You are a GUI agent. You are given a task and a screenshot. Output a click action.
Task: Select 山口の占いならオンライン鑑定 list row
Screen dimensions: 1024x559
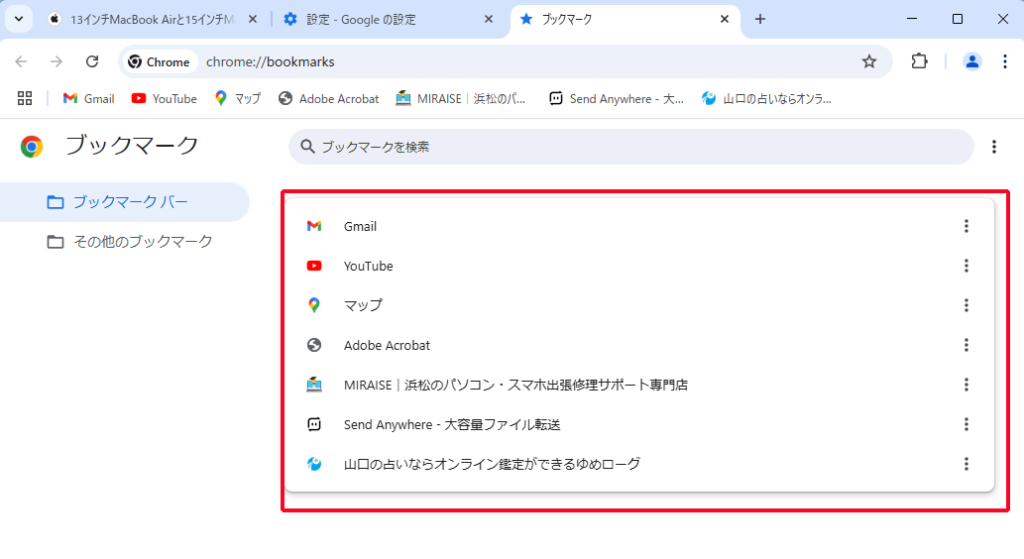[x=639, y=464]
